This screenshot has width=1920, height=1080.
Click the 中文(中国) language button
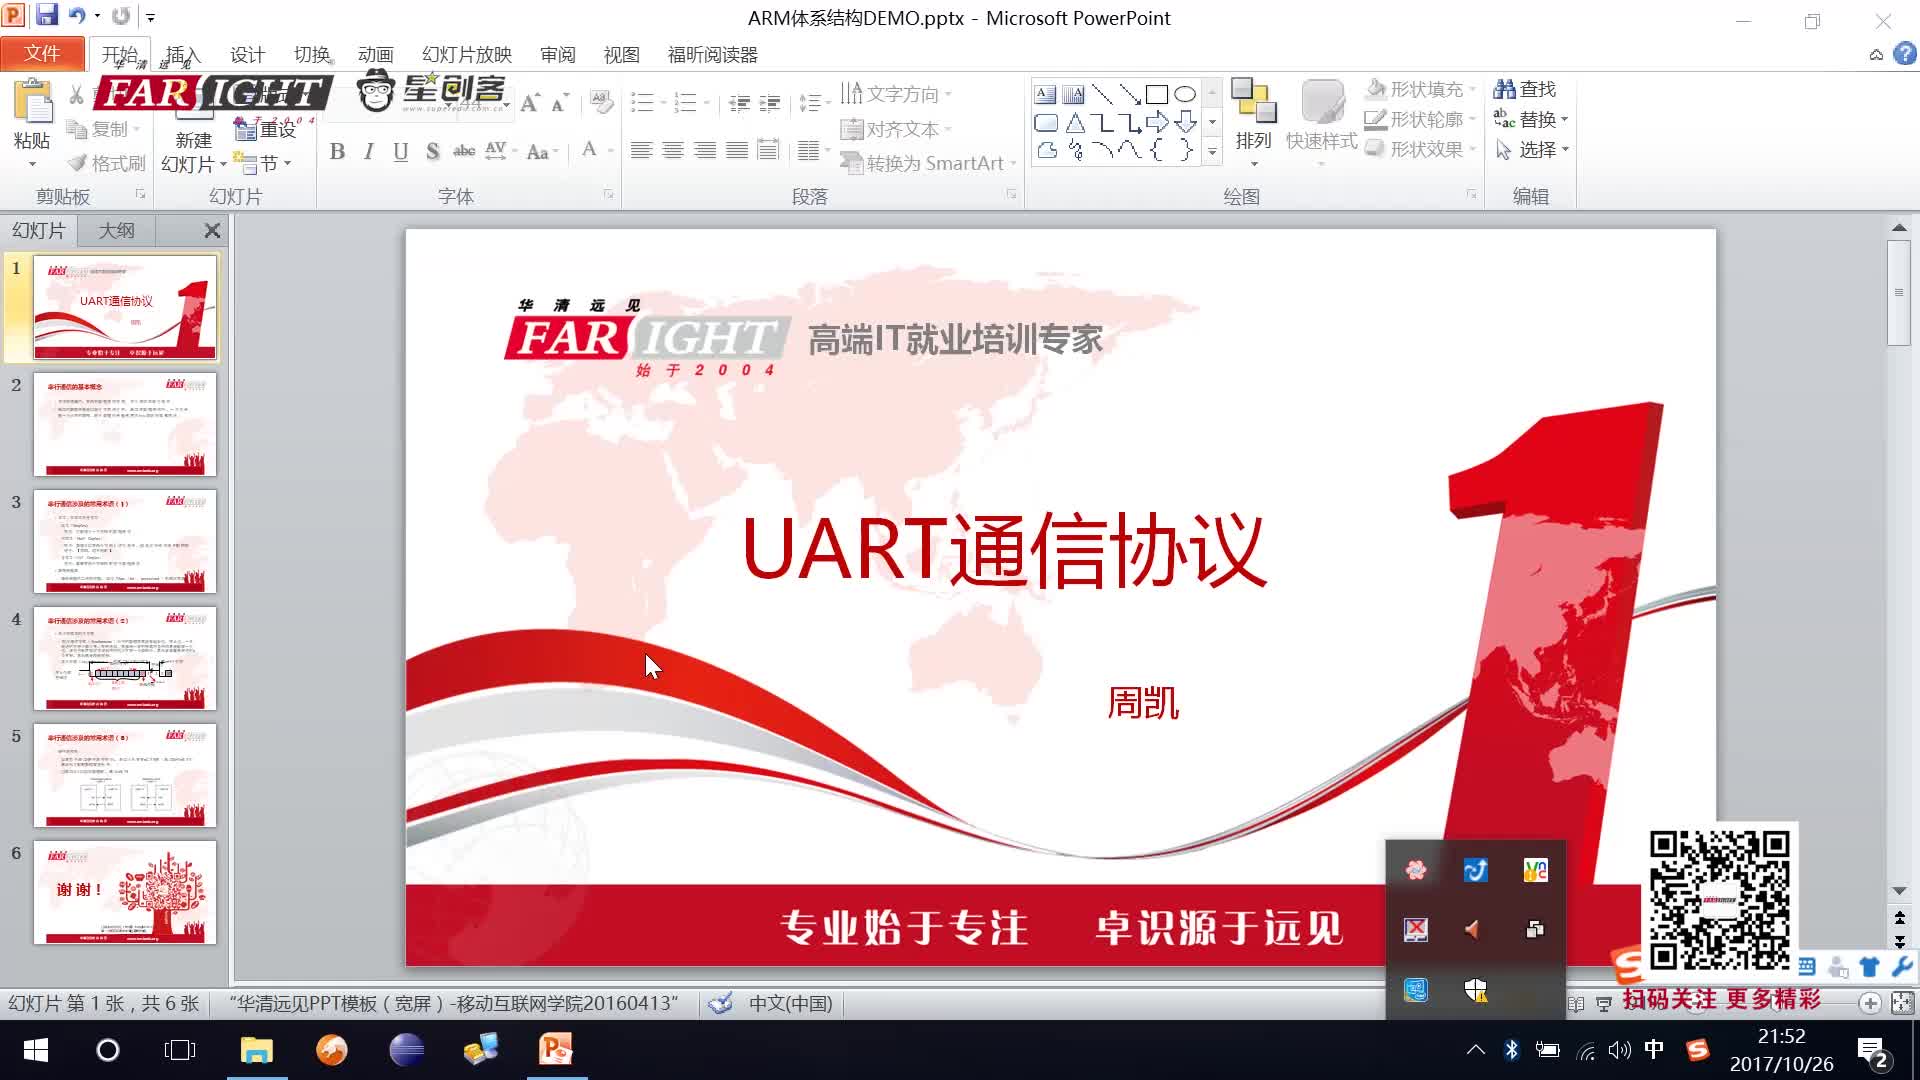click(x=790, y=1003)
